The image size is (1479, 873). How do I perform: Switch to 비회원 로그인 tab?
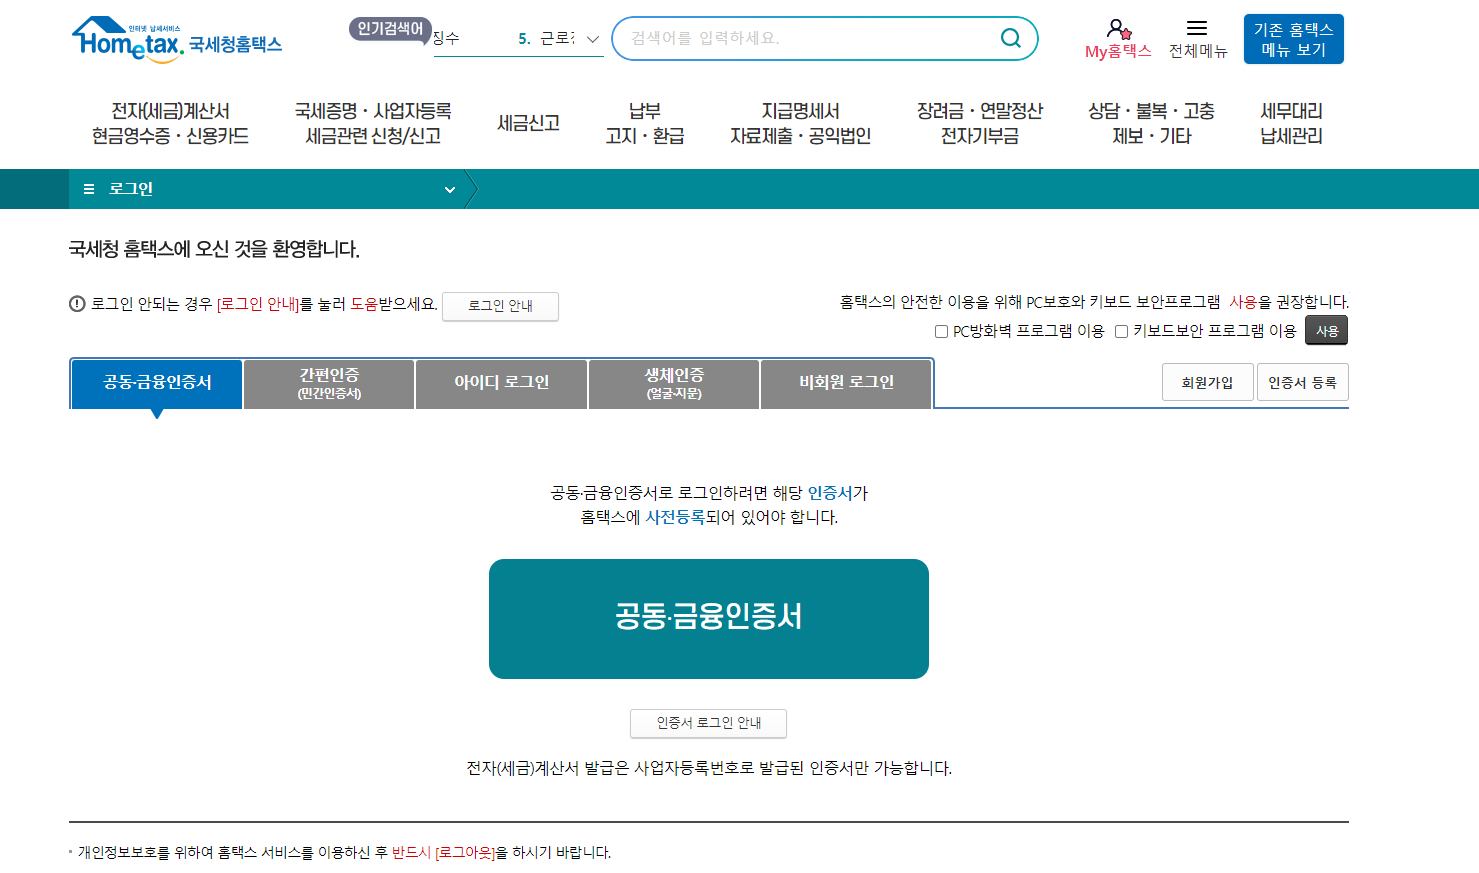[846, 383]
